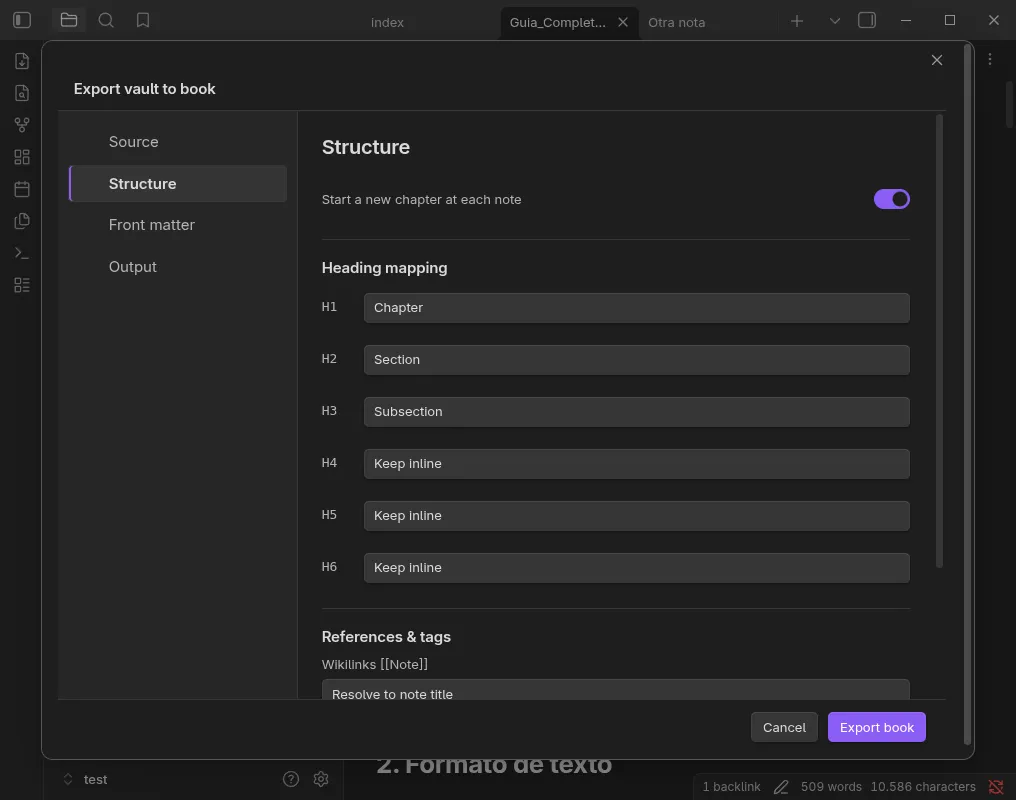Click the Wikilinks [[Note]] label
Image resolution: width=1016 pixels, height=800 pixels.
coord(375,665)
